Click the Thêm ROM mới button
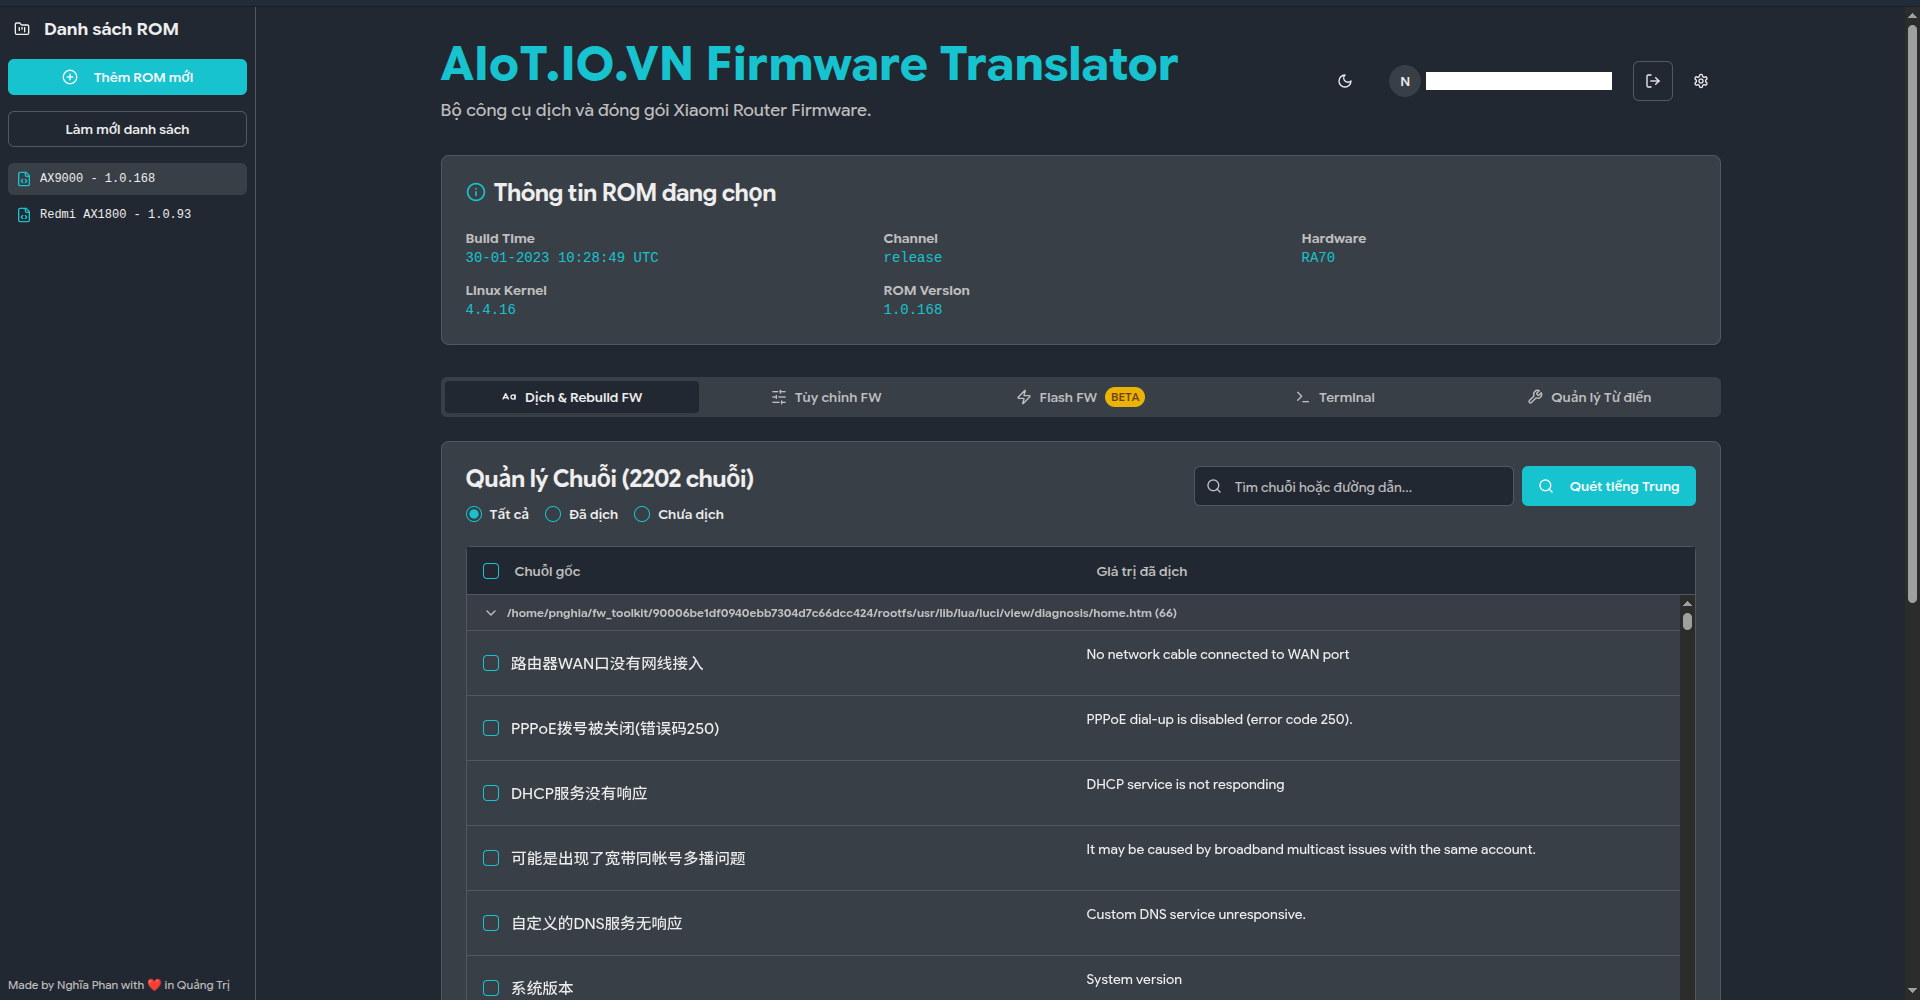Viewport: 1920px width, 1000px height. click(x=127, y=77)
